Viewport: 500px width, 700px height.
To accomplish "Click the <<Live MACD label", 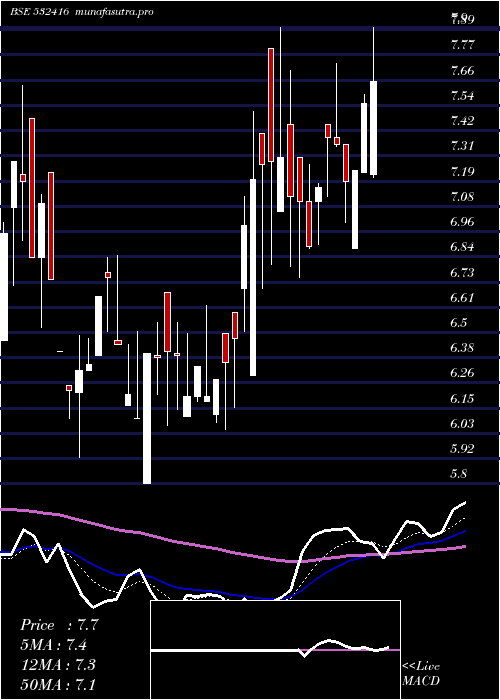I will click(421, 674).
